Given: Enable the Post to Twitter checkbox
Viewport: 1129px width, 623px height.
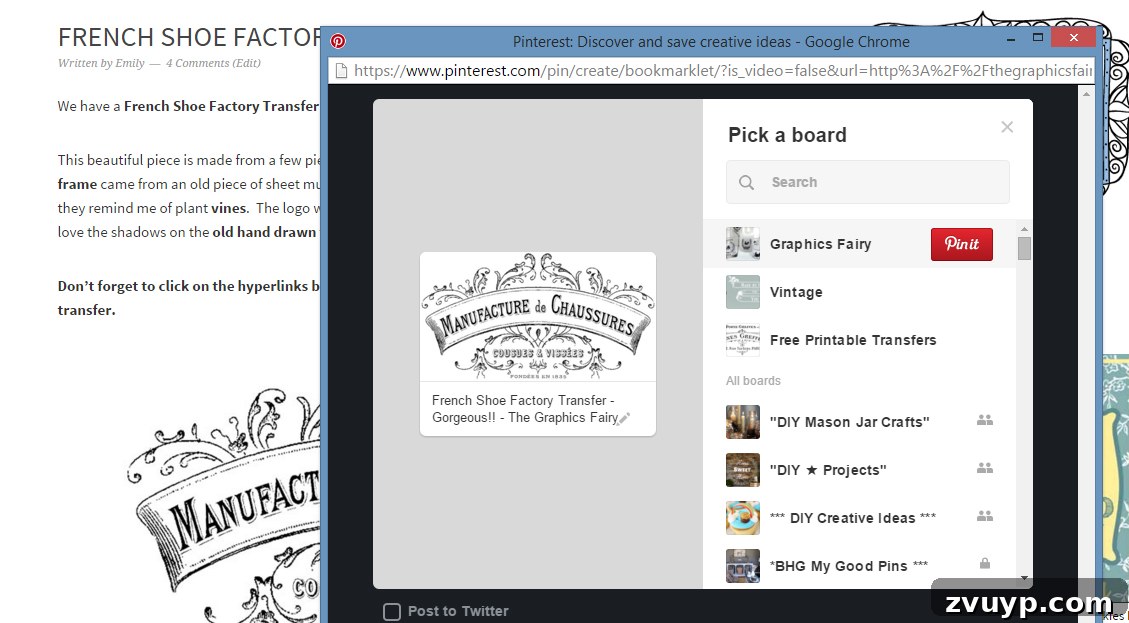Looking at the screenshot, I should point(392,611).
